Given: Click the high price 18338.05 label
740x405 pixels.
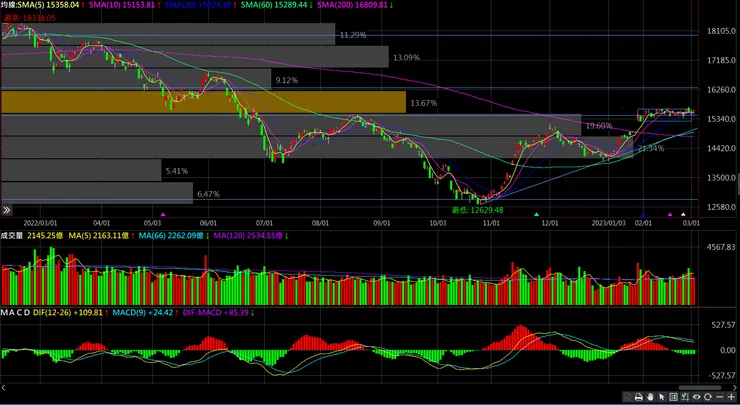Looking at the screenshot, I should (x=30, y=18).
